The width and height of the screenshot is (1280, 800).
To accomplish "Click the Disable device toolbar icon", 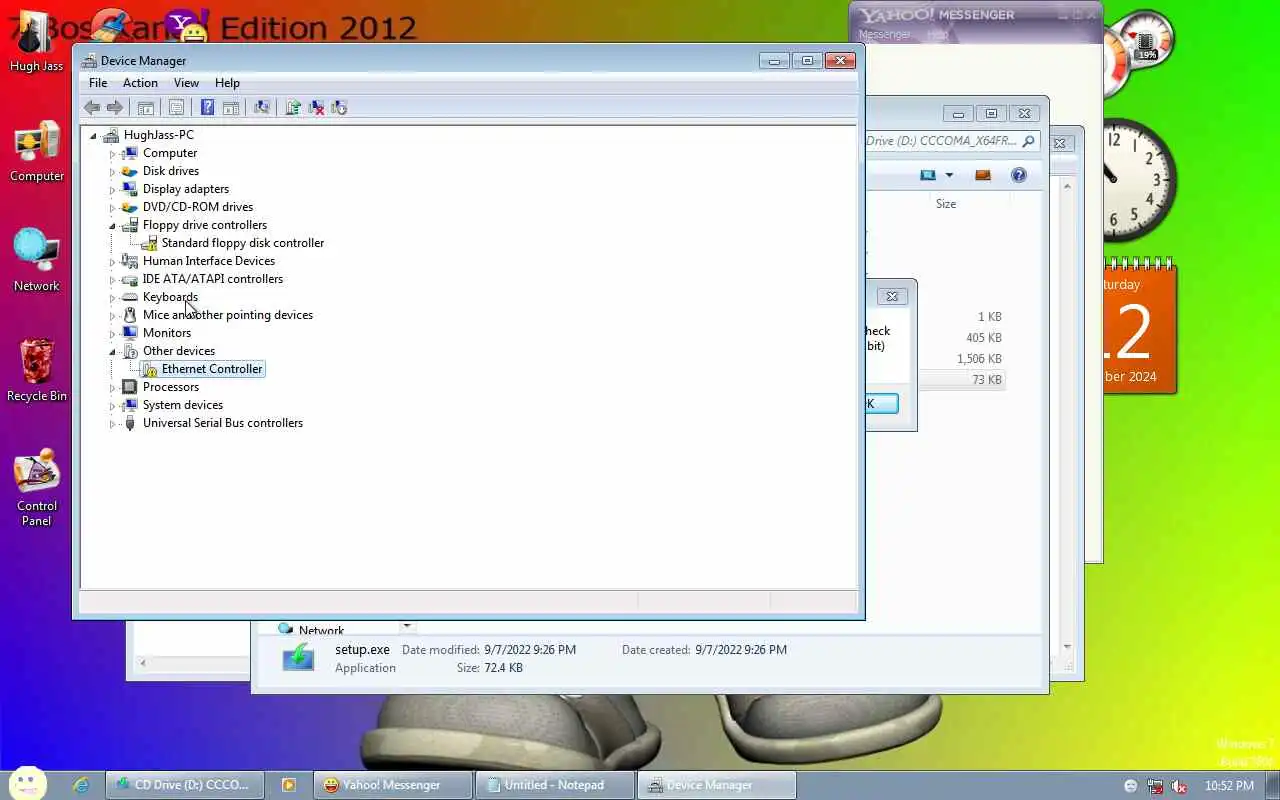I will [x=339, y=108].
